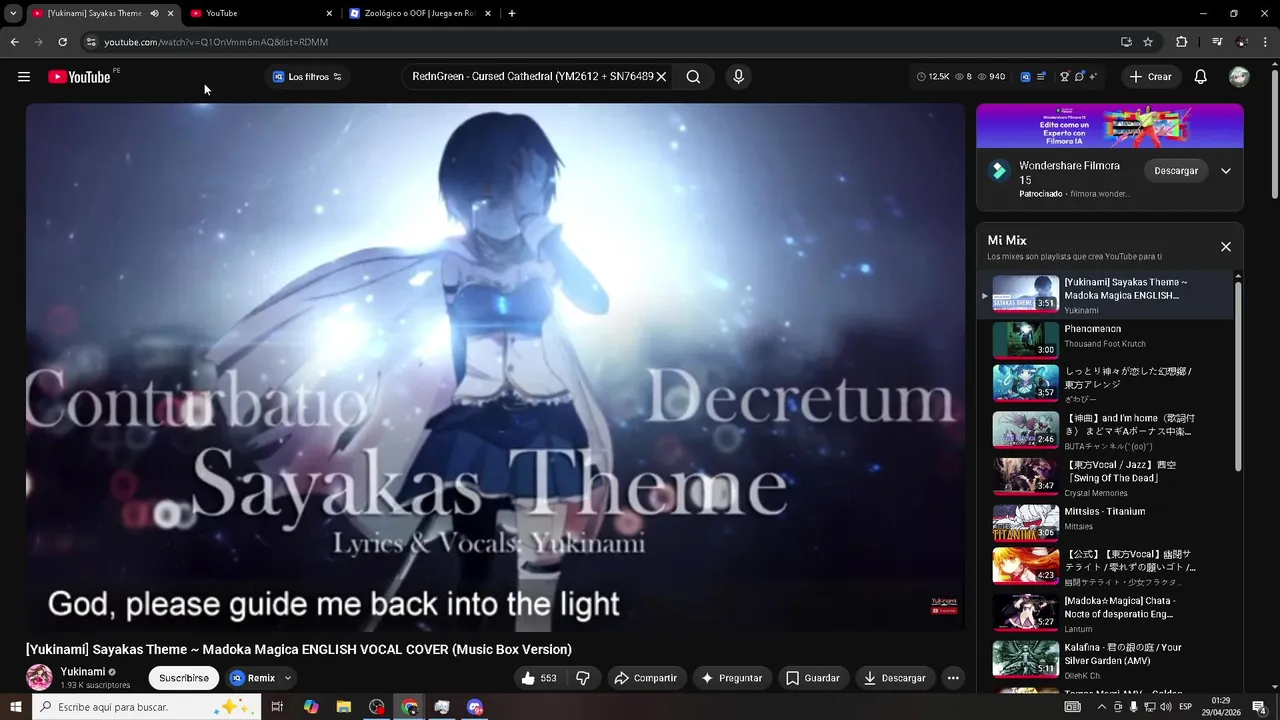Click the Remix button
Viewport: 1280px width, 720px height.
(x=253, y=678)
